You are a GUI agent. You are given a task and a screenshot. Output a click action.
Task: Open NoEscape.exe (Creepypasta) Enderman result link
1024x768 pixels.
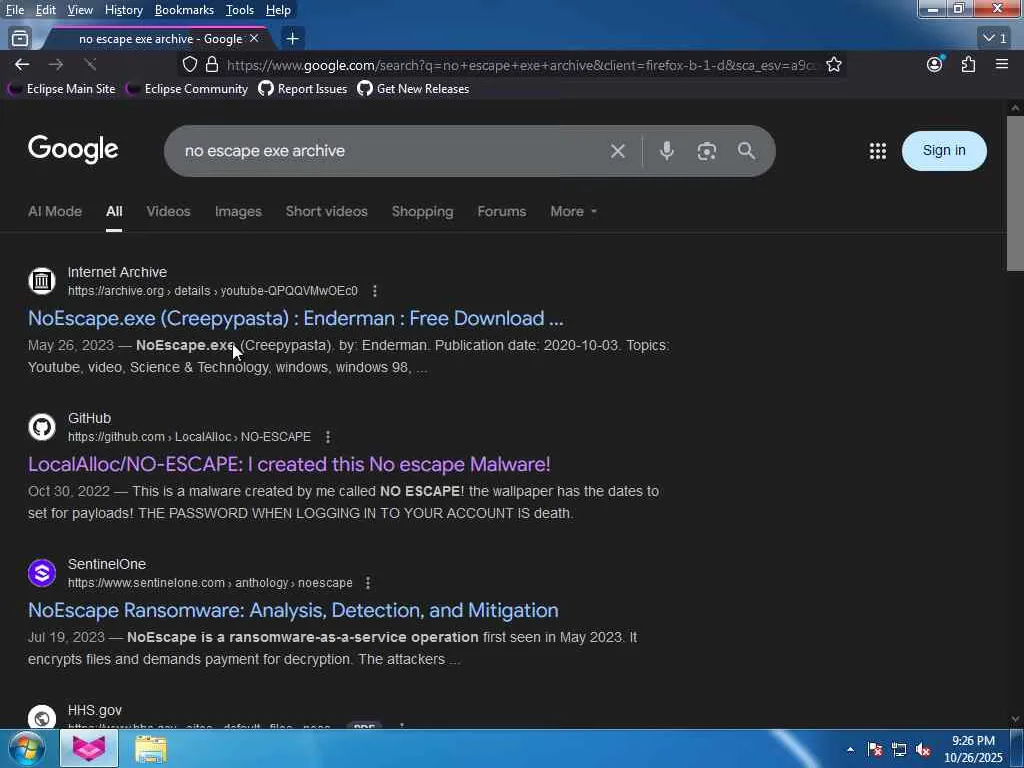(x=295, y=318)
